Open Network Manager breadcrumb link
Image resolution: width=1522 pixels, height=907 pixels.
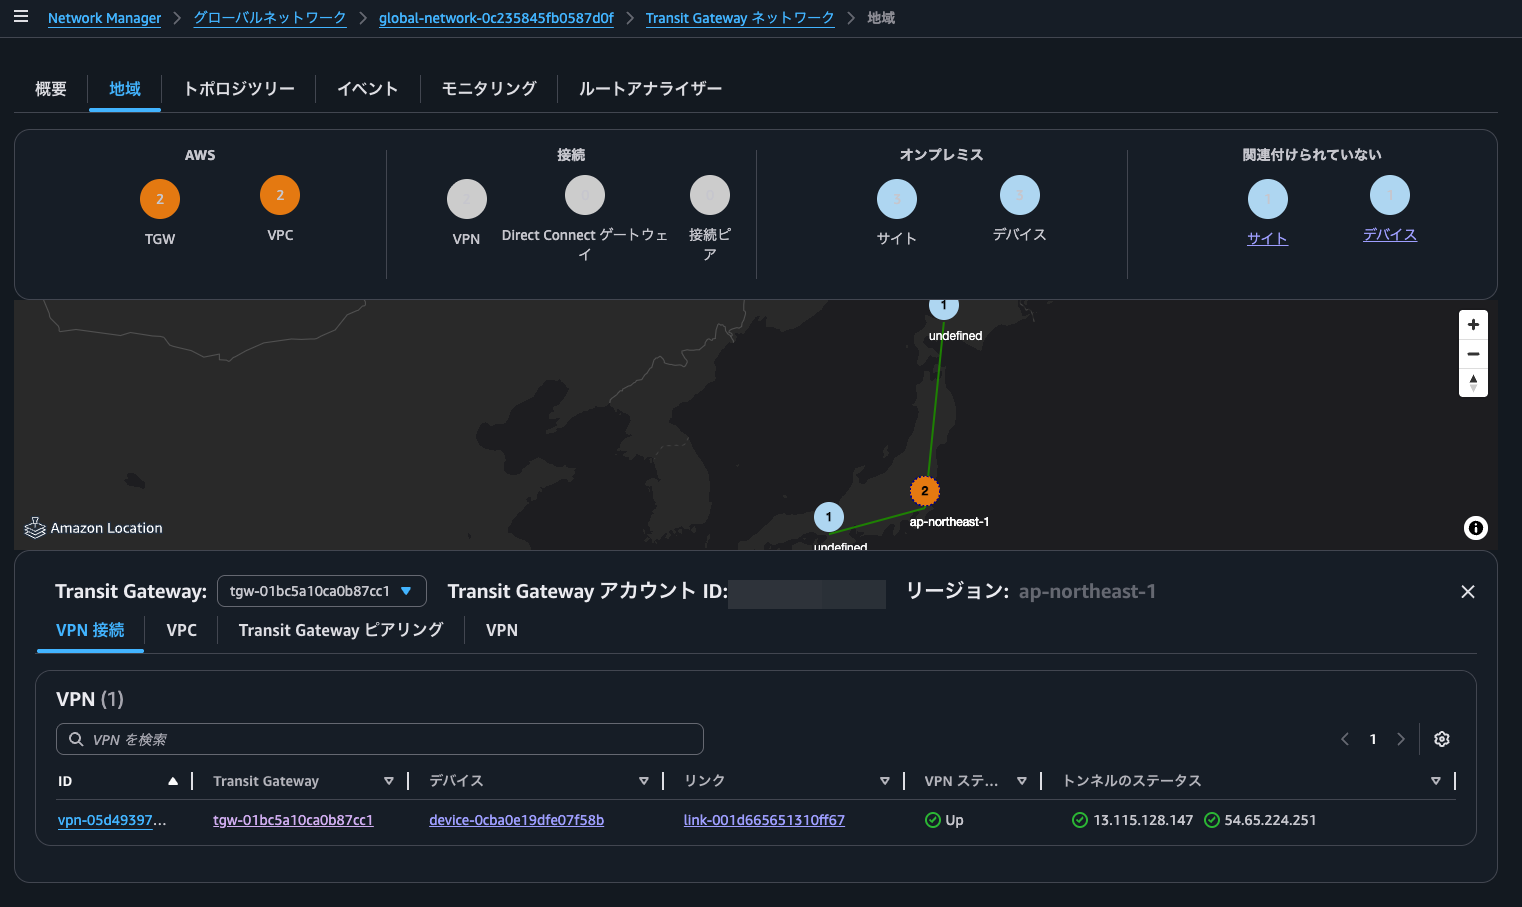tap(104, 18)
